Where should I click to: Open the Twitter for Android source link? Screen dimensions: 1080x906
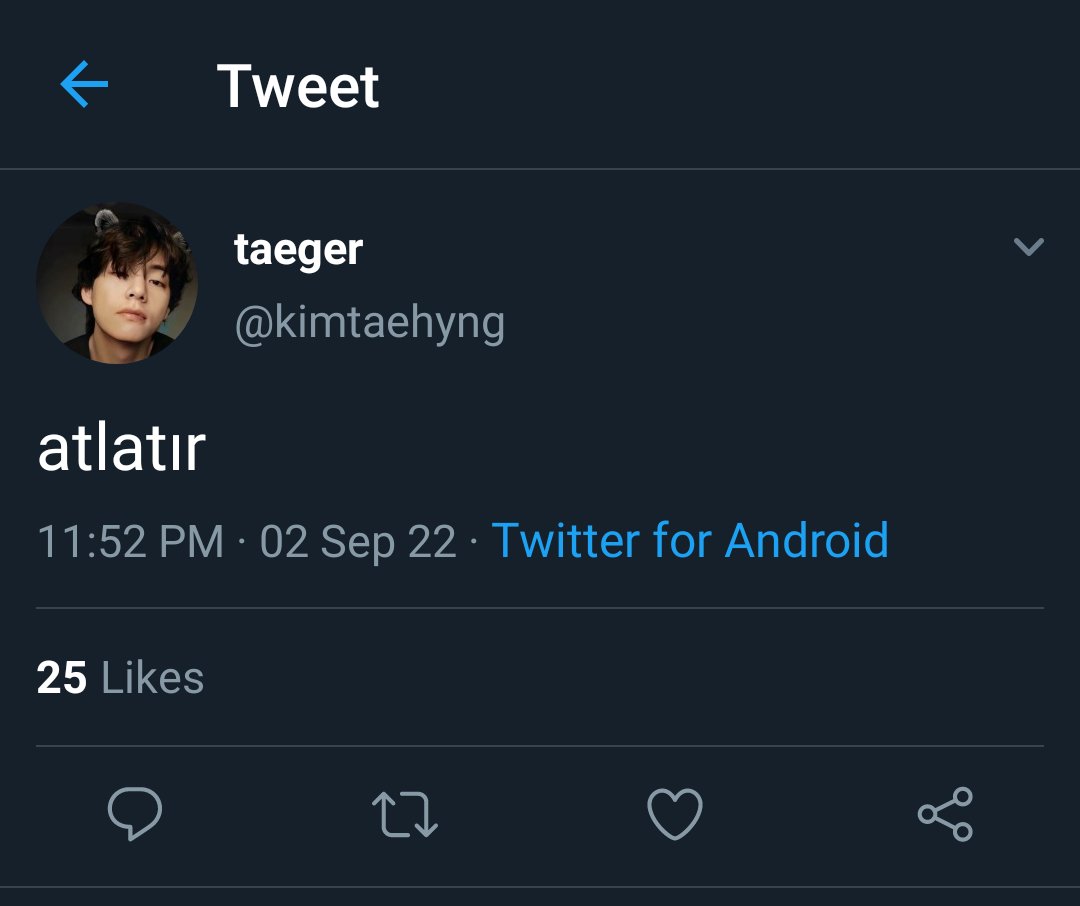click(690, 540)
